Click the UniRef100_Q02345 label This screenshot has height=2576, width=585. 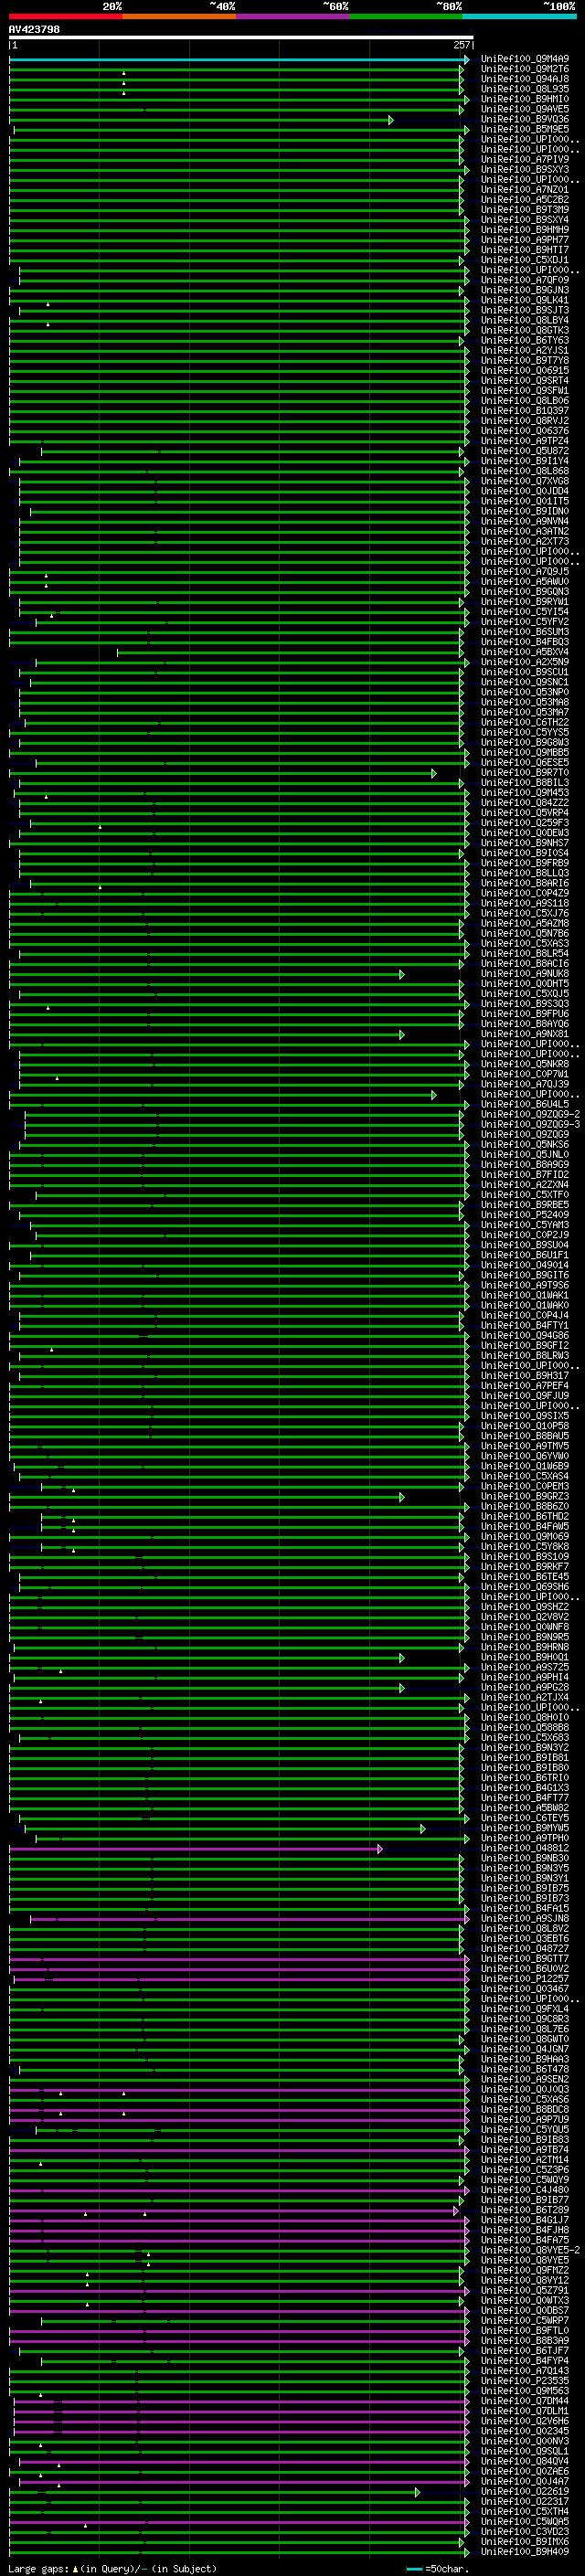(525, 2431)
